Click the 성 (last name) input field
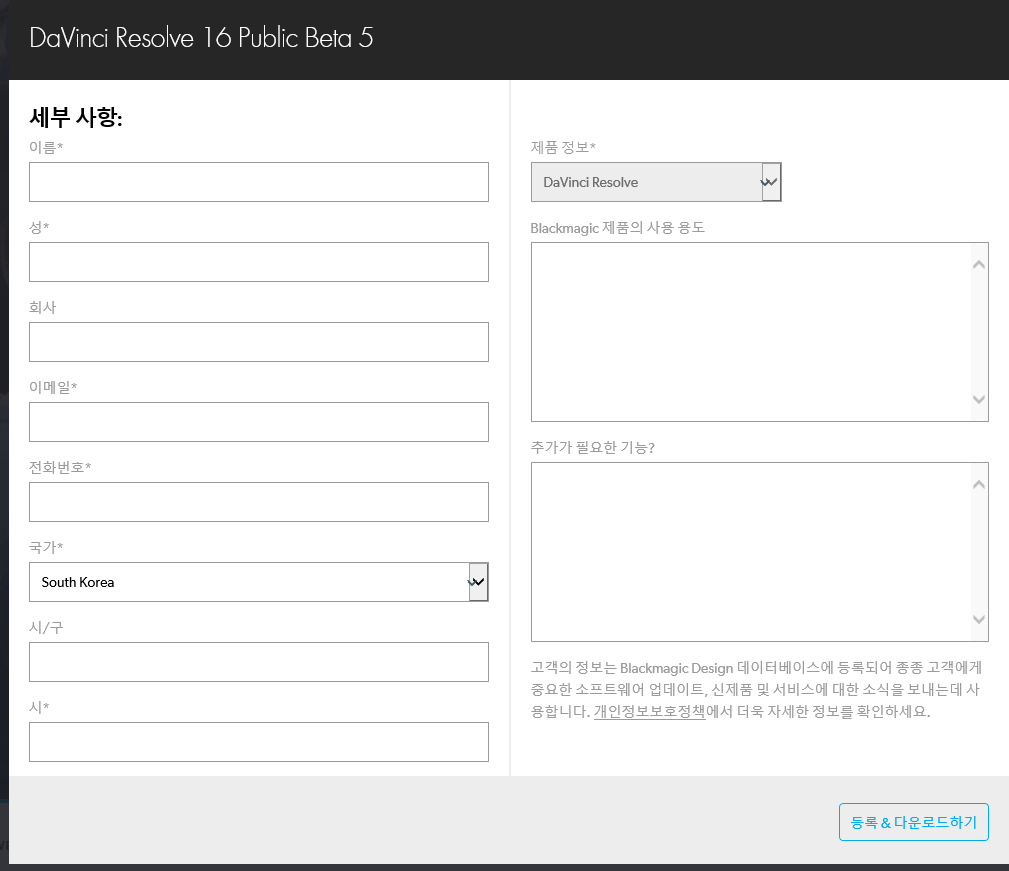 [259, 262]
